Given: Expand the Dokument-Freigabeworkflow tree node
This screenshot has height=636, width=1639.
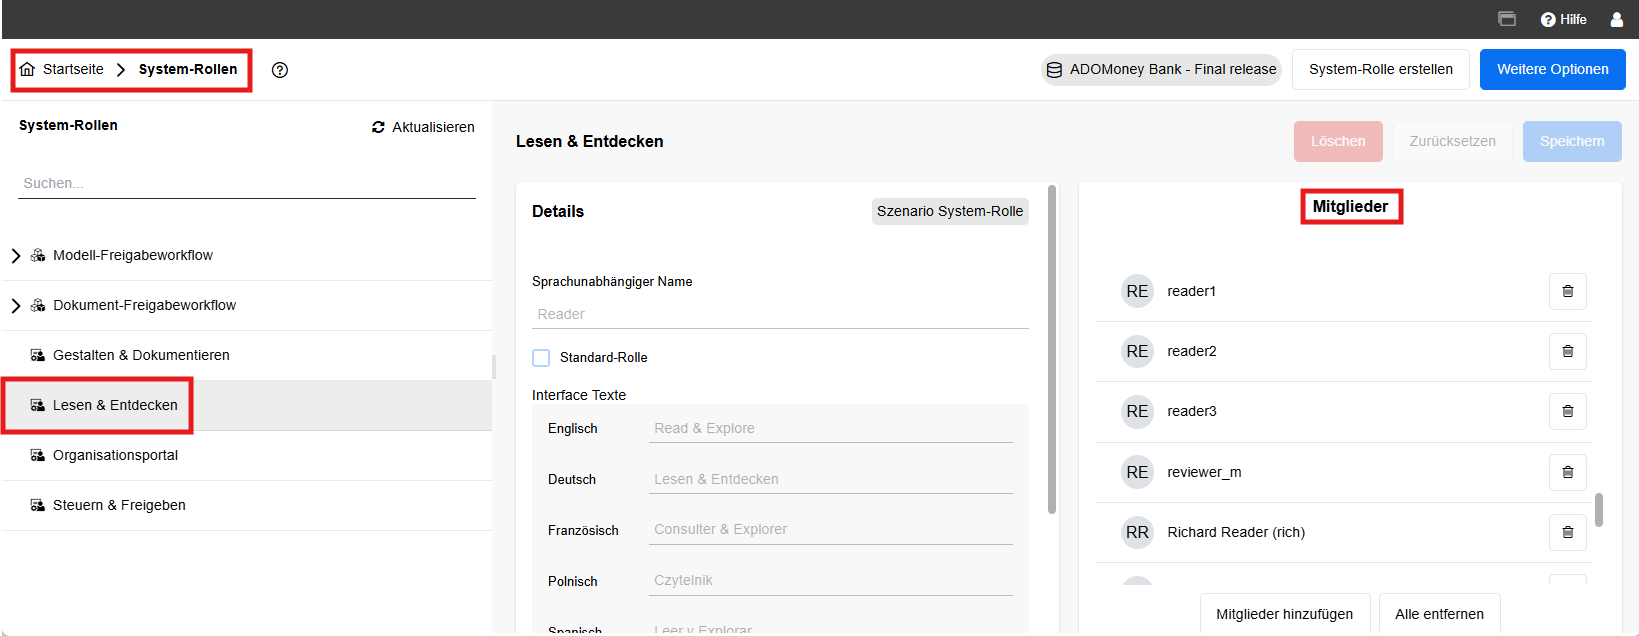Looking at the screenshot, I should tap(16, 306).
